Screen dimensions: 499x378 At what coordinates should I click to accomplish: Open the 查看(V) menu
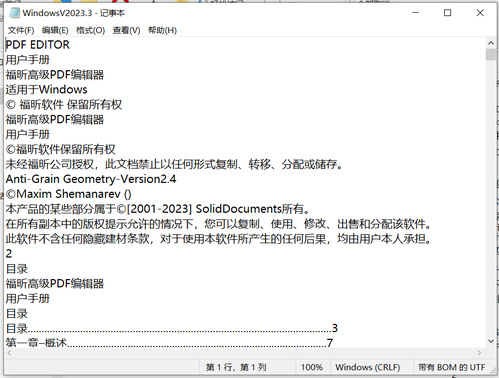click(126, 30)
